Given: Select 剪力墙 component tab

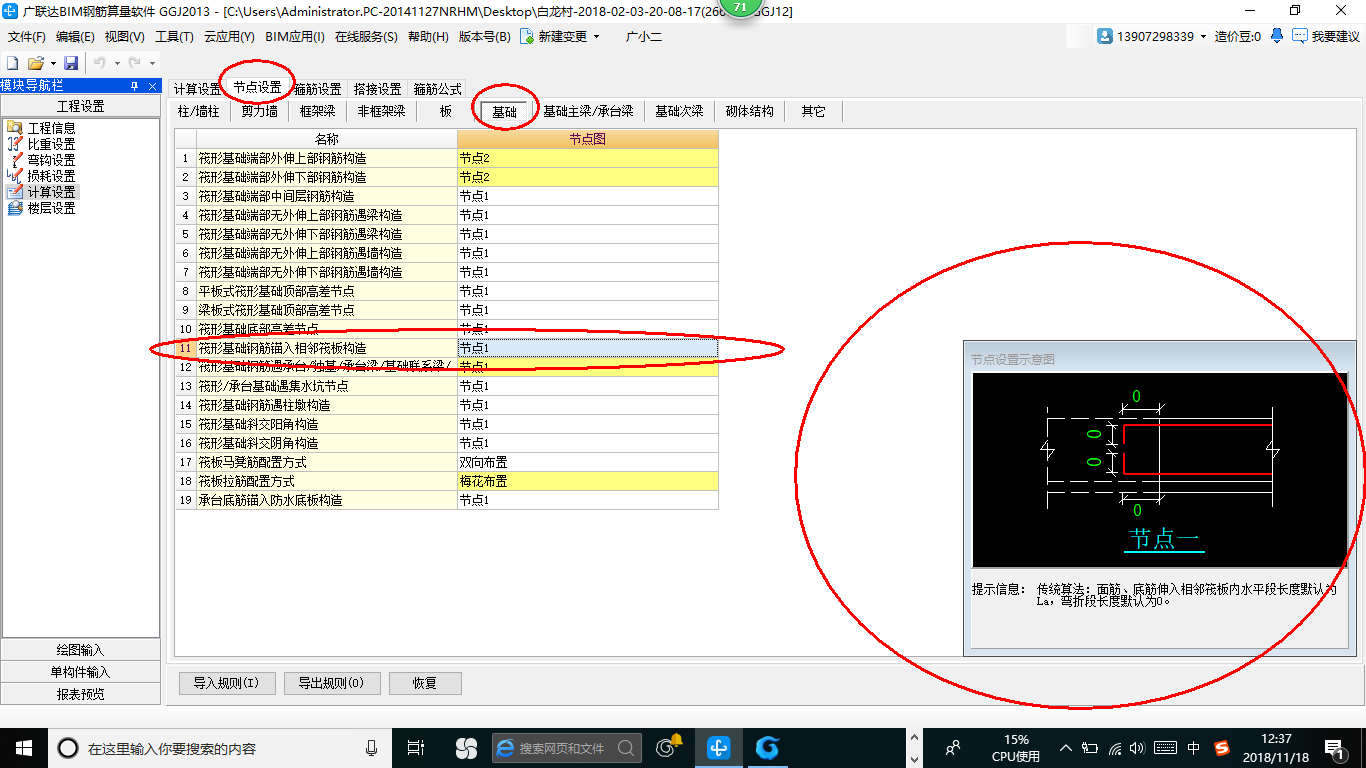Looking at the screenshot, I should [259, 111].
